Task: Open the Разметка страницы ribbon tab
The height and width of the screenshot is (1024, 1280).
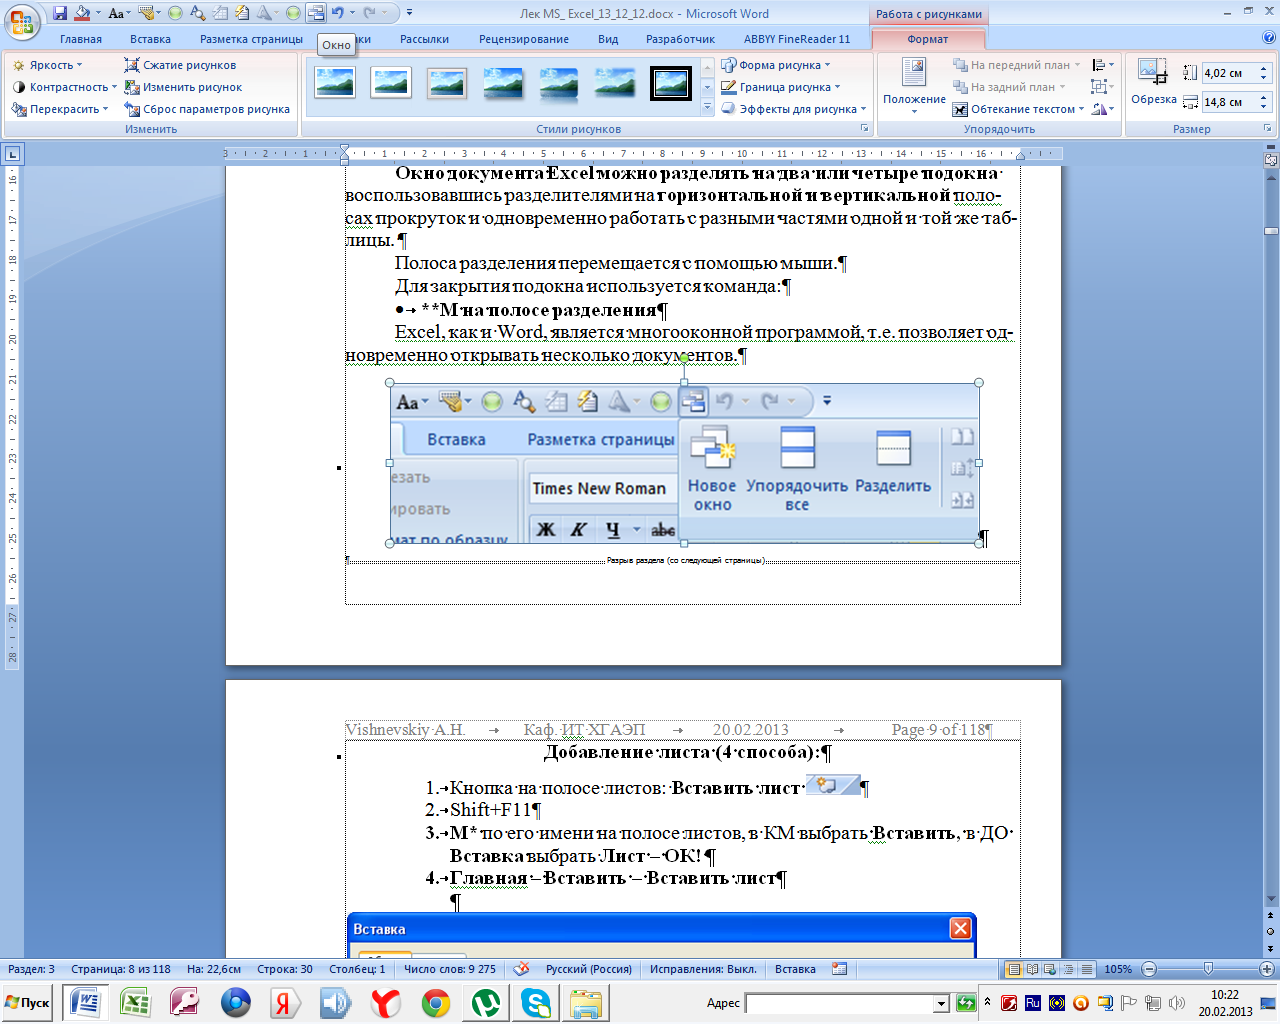Action: click(x=251, y=39)
